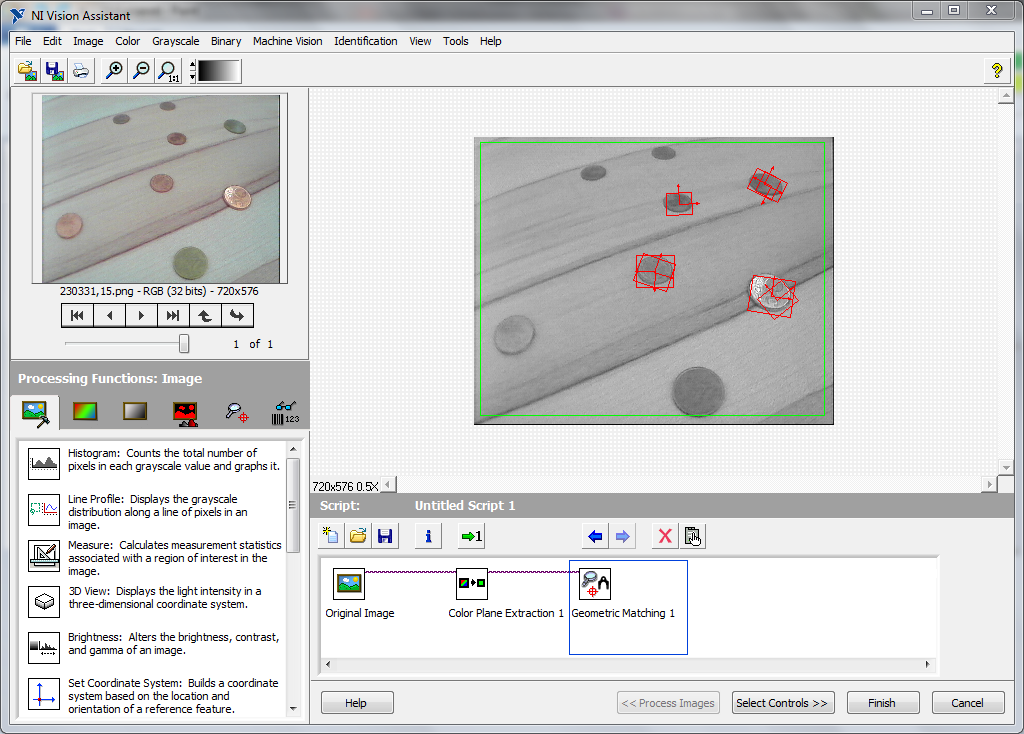Click the Zoom In magnifier icon
This screenshot has width=1024, height=734.
(x=115, y=71)
